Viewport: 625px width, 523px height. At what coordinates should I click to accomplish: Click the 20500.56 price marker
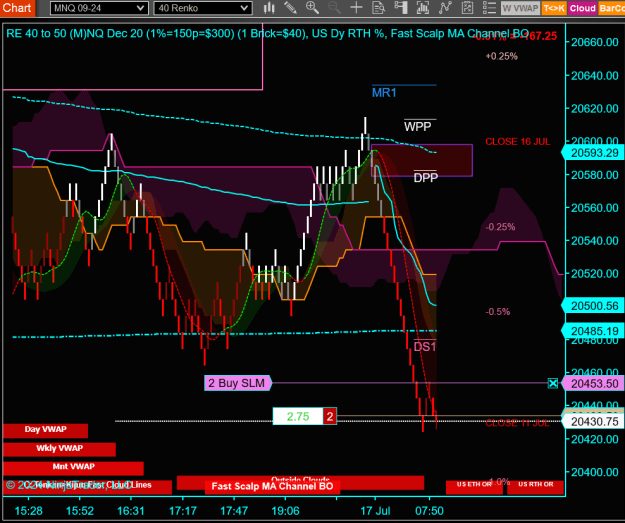click(x=593, y=306)
